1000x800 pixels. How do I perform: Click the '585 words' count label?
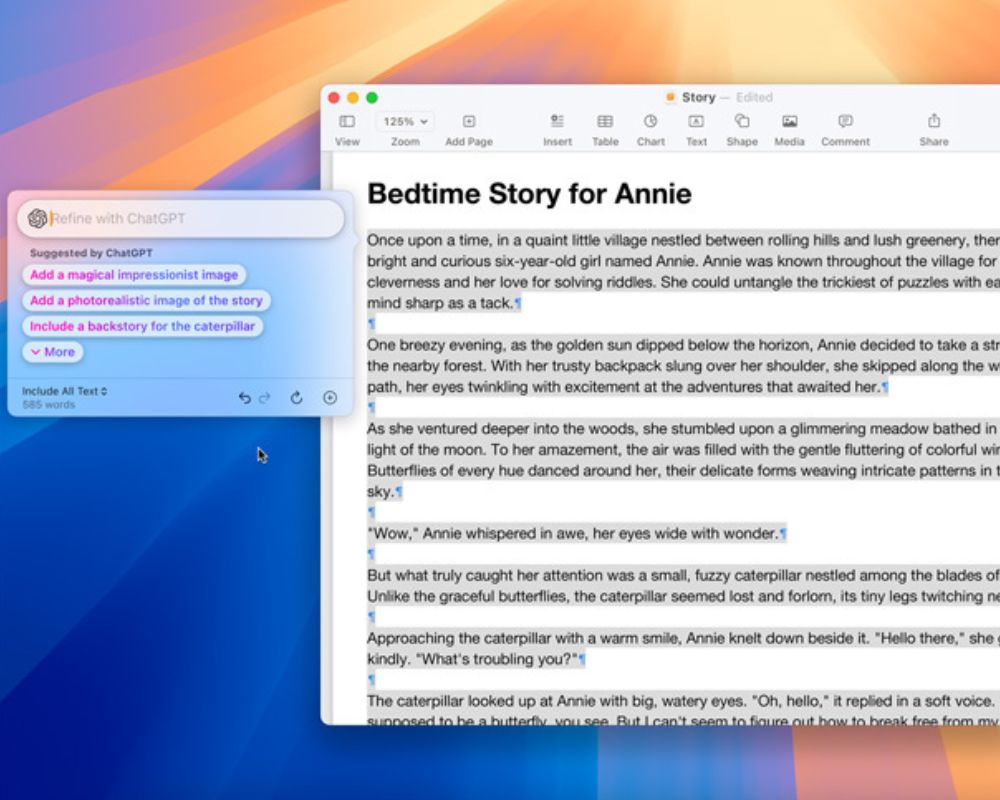pyautogui.click(x=48, y=404)
